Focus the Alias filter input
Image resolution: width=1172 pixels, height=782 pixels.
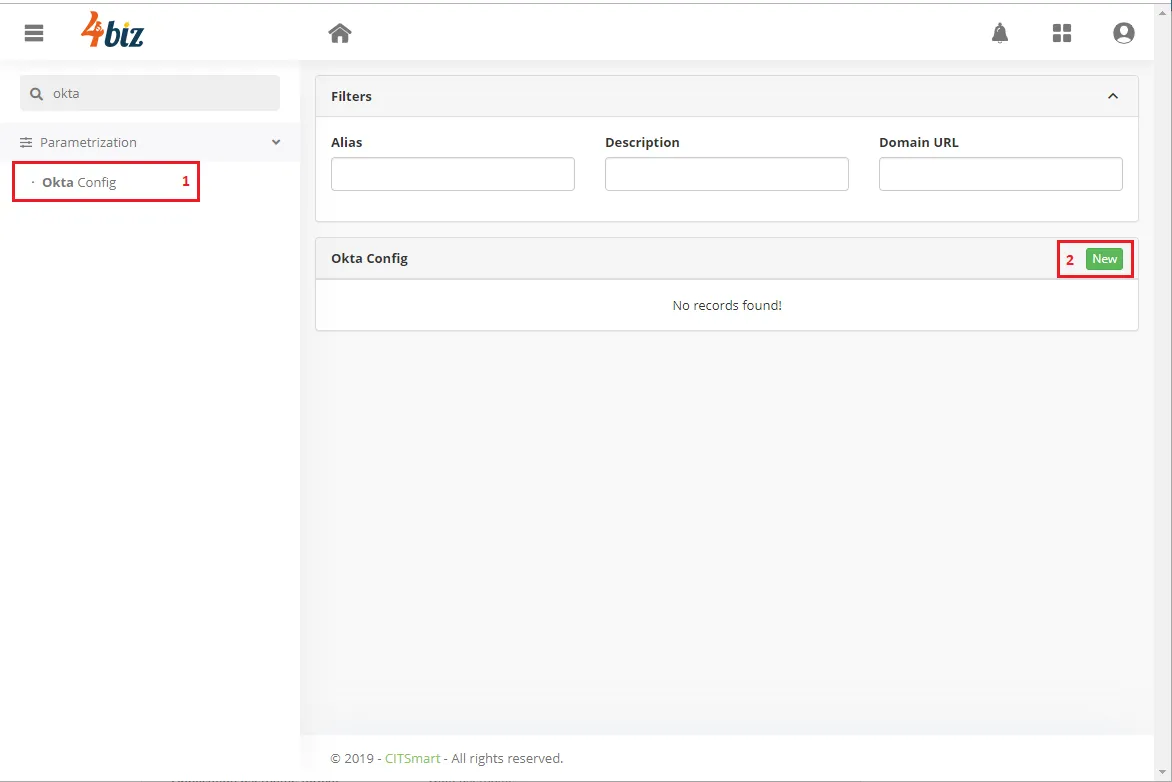pyautogui.click(x=453, y=173)
